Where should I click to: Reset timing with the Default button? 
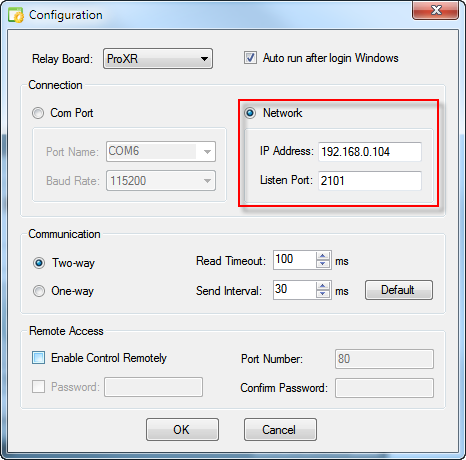pyautogui.click(x=399, y=290)
